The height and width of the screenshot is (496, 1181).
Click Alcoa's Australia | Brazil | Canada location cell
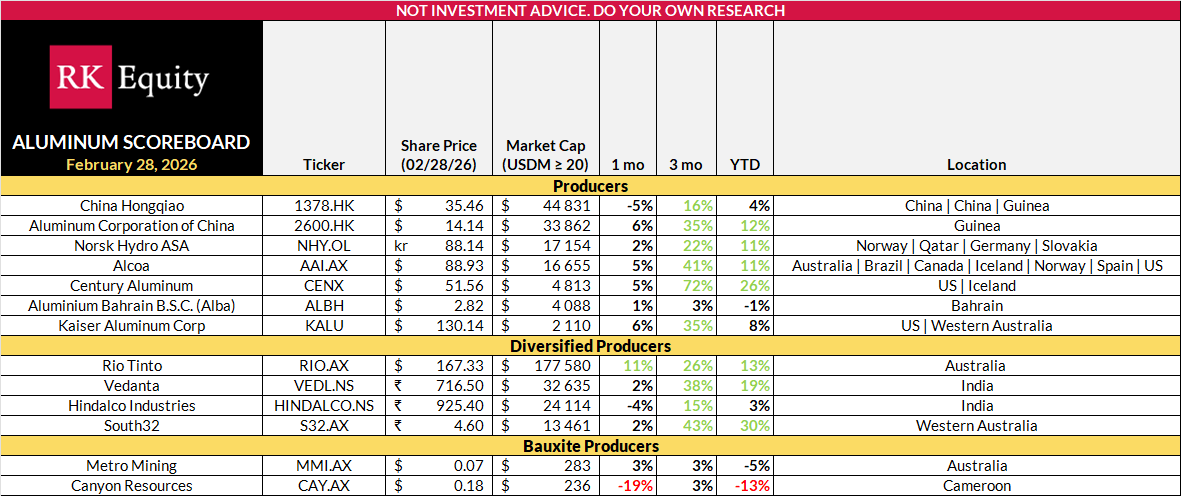point(976,266)
